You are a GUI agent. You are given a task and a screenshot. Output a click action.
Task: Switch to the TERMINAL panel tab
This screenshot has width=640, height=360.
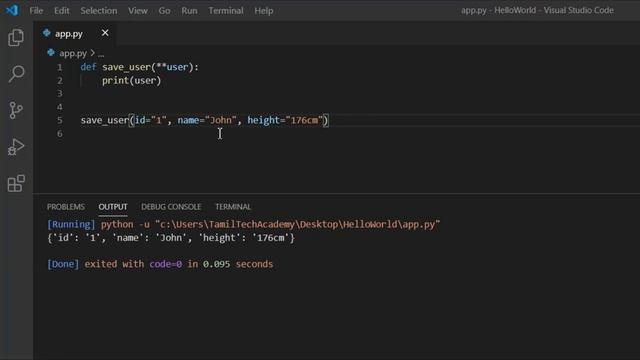233,207
